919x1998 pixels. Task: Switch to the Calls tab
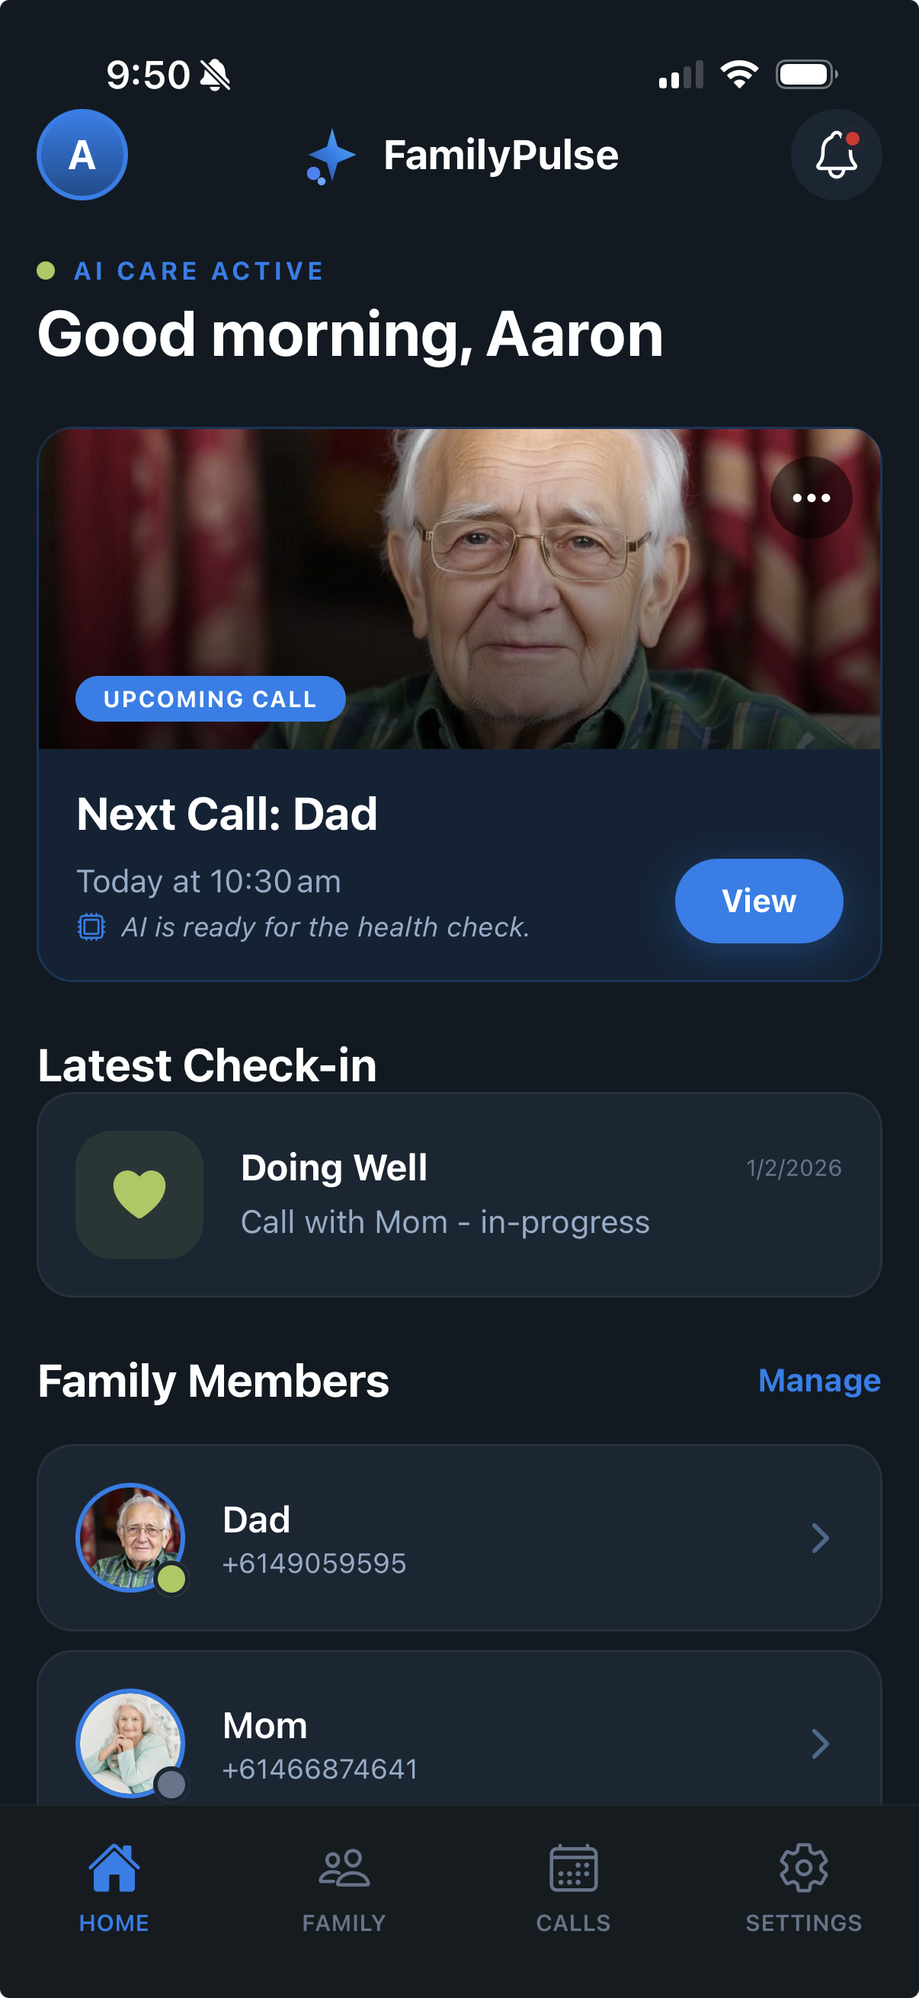[x=573, y=1886]
